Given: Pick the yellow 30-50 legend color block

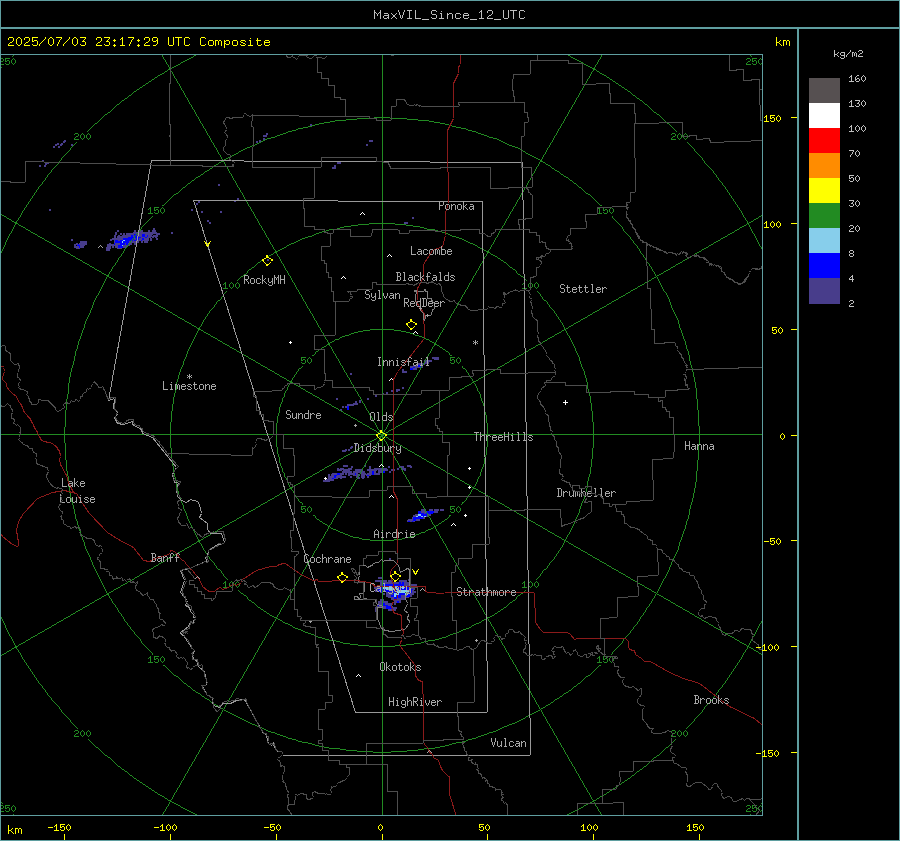Looking at the screenshot, I should [x=824, y=191].
